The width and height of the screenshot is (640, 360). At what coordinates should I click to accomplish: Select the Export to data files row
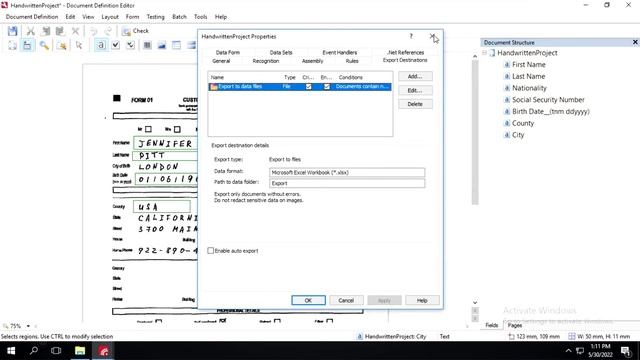point(300,87)
